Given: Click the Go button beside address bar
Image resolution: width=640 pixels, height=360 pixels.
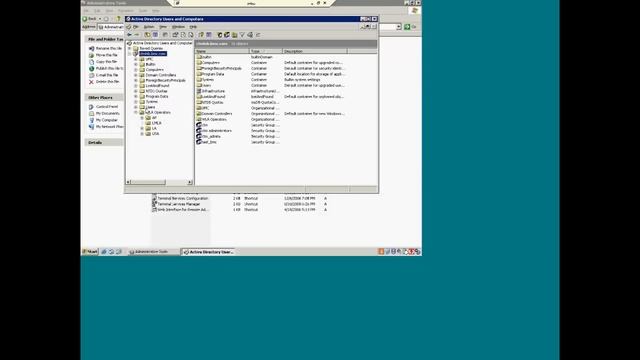Looking at the screenshot, I should (410, 27).
